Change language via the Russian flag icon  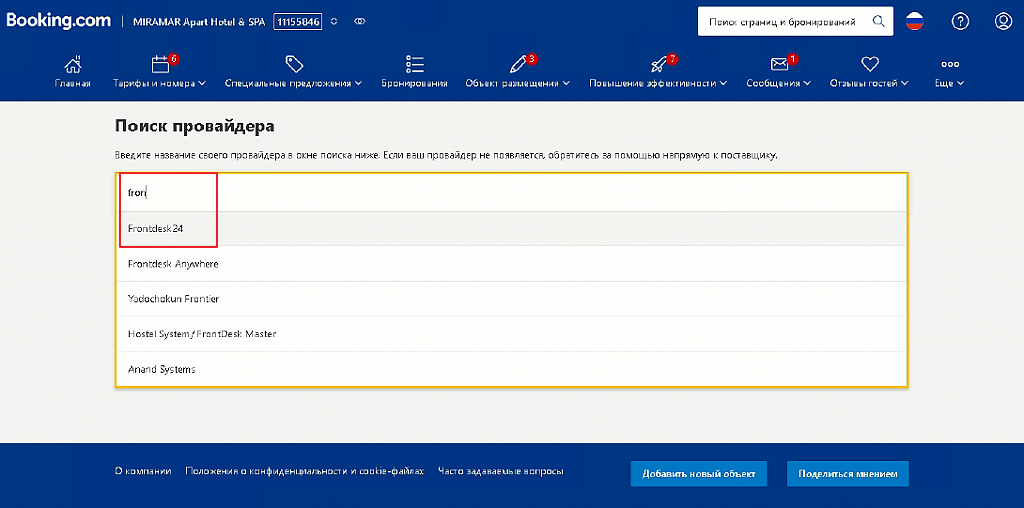coord(915,22)
